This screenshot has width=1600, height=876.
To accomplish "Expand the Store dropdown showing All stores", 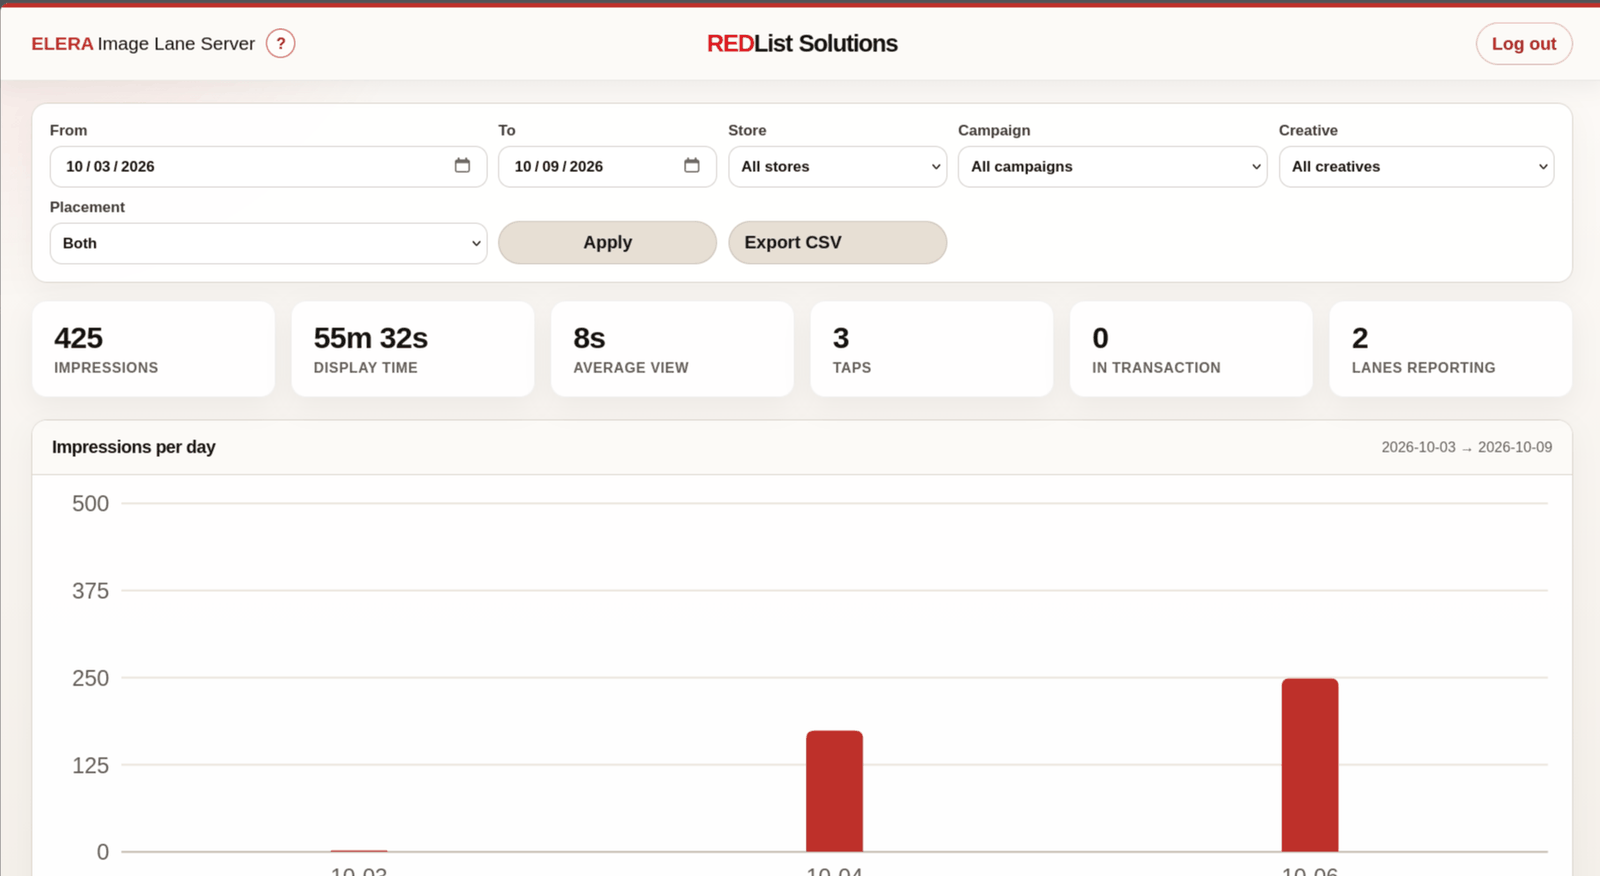I will click(837, 167).
